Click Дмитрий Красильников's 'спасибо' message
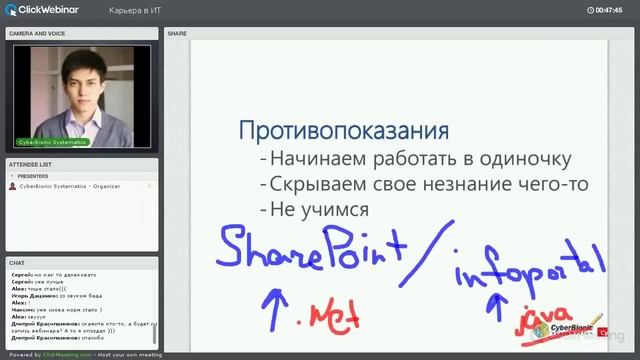640x360 pixels. (x=58, y=338)
